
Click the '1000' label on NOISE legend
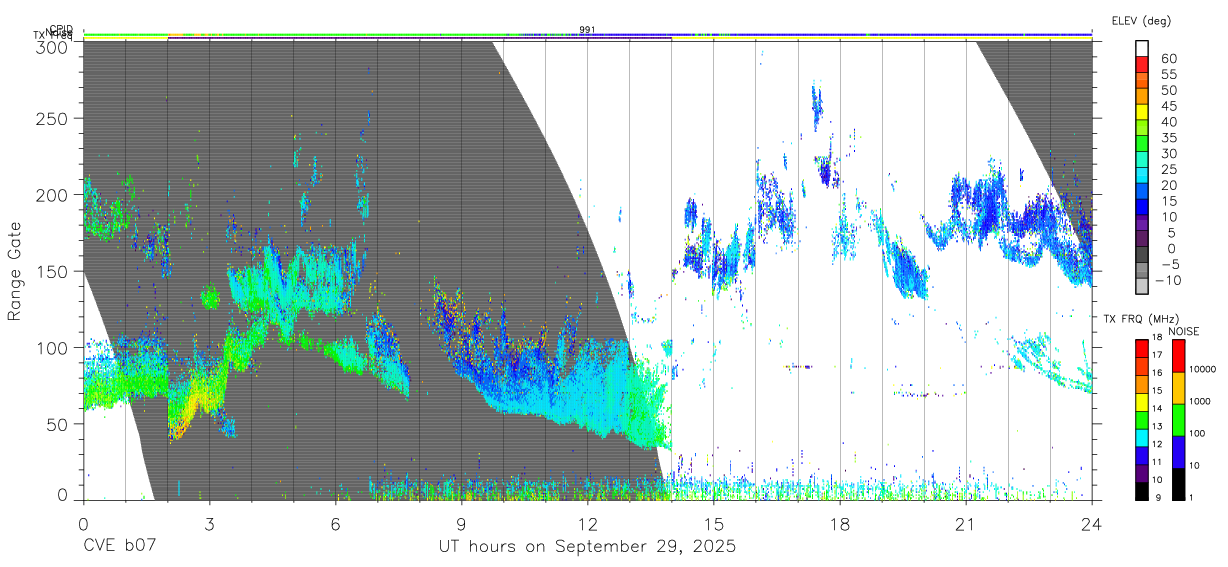(x=1202, y=402)
